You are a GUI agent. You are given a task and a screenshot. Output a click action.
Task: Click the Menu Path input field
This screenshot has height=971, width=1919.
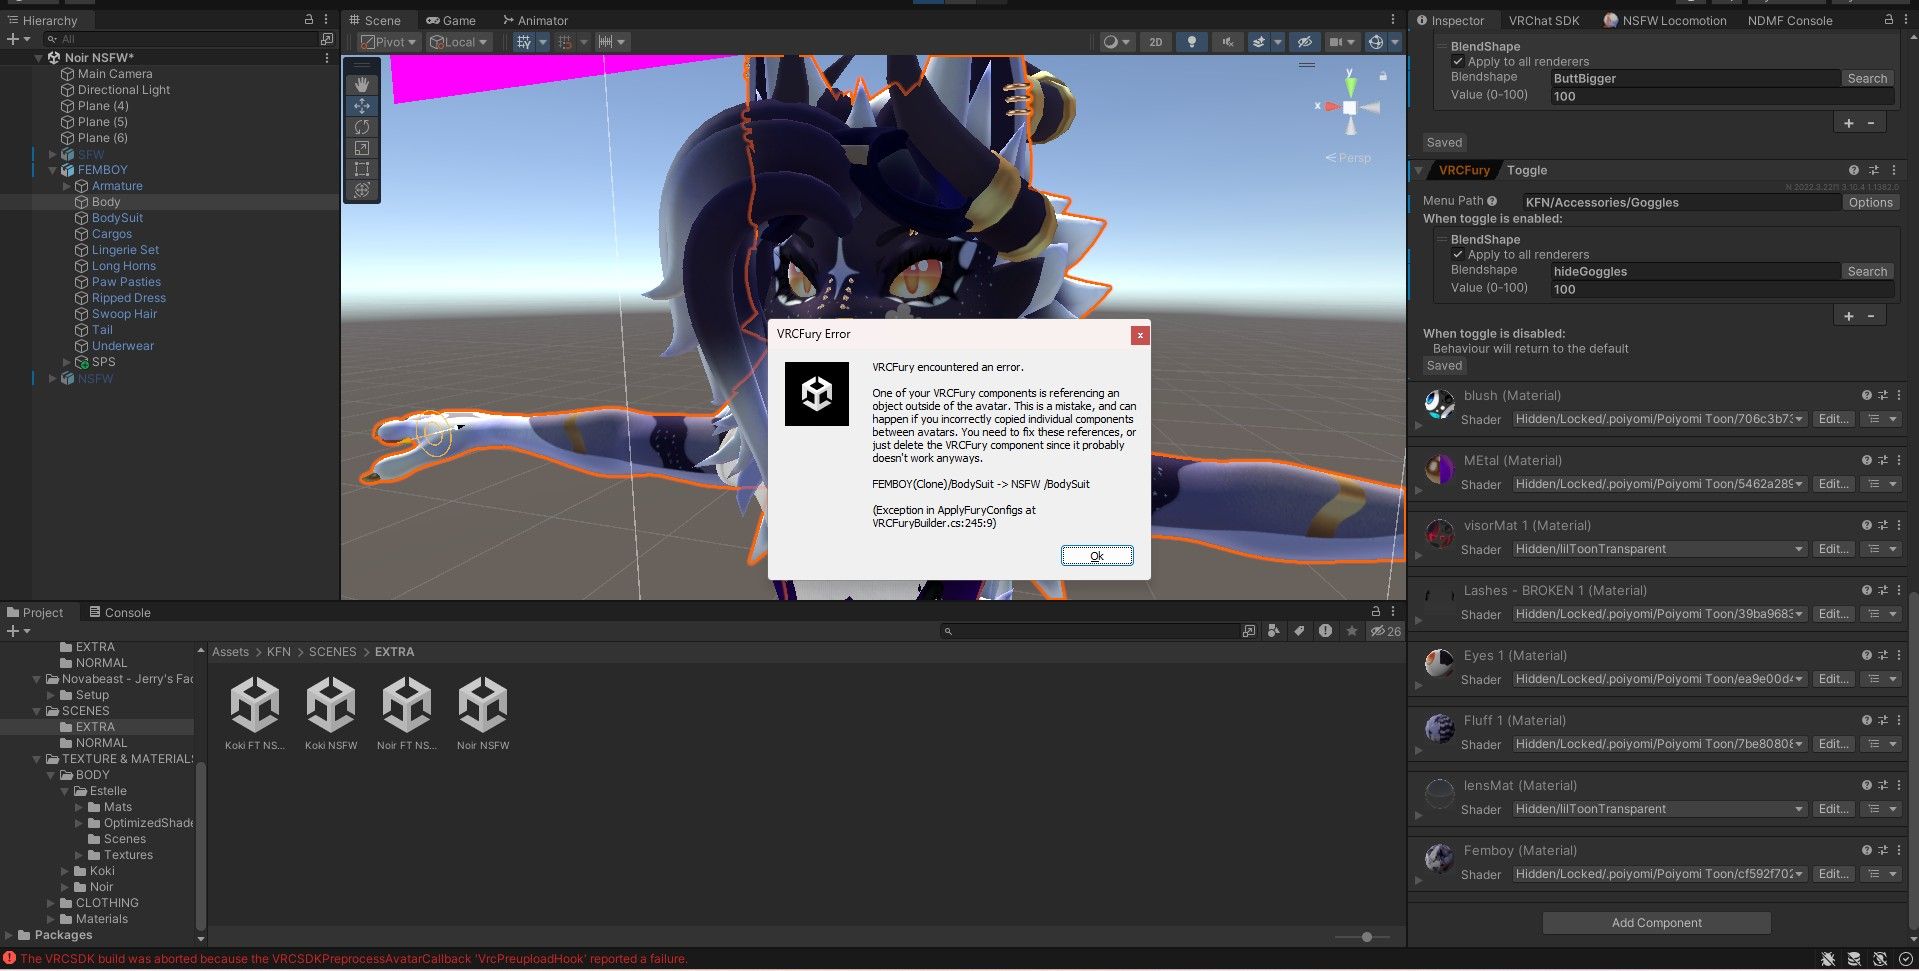[1682, 202]
